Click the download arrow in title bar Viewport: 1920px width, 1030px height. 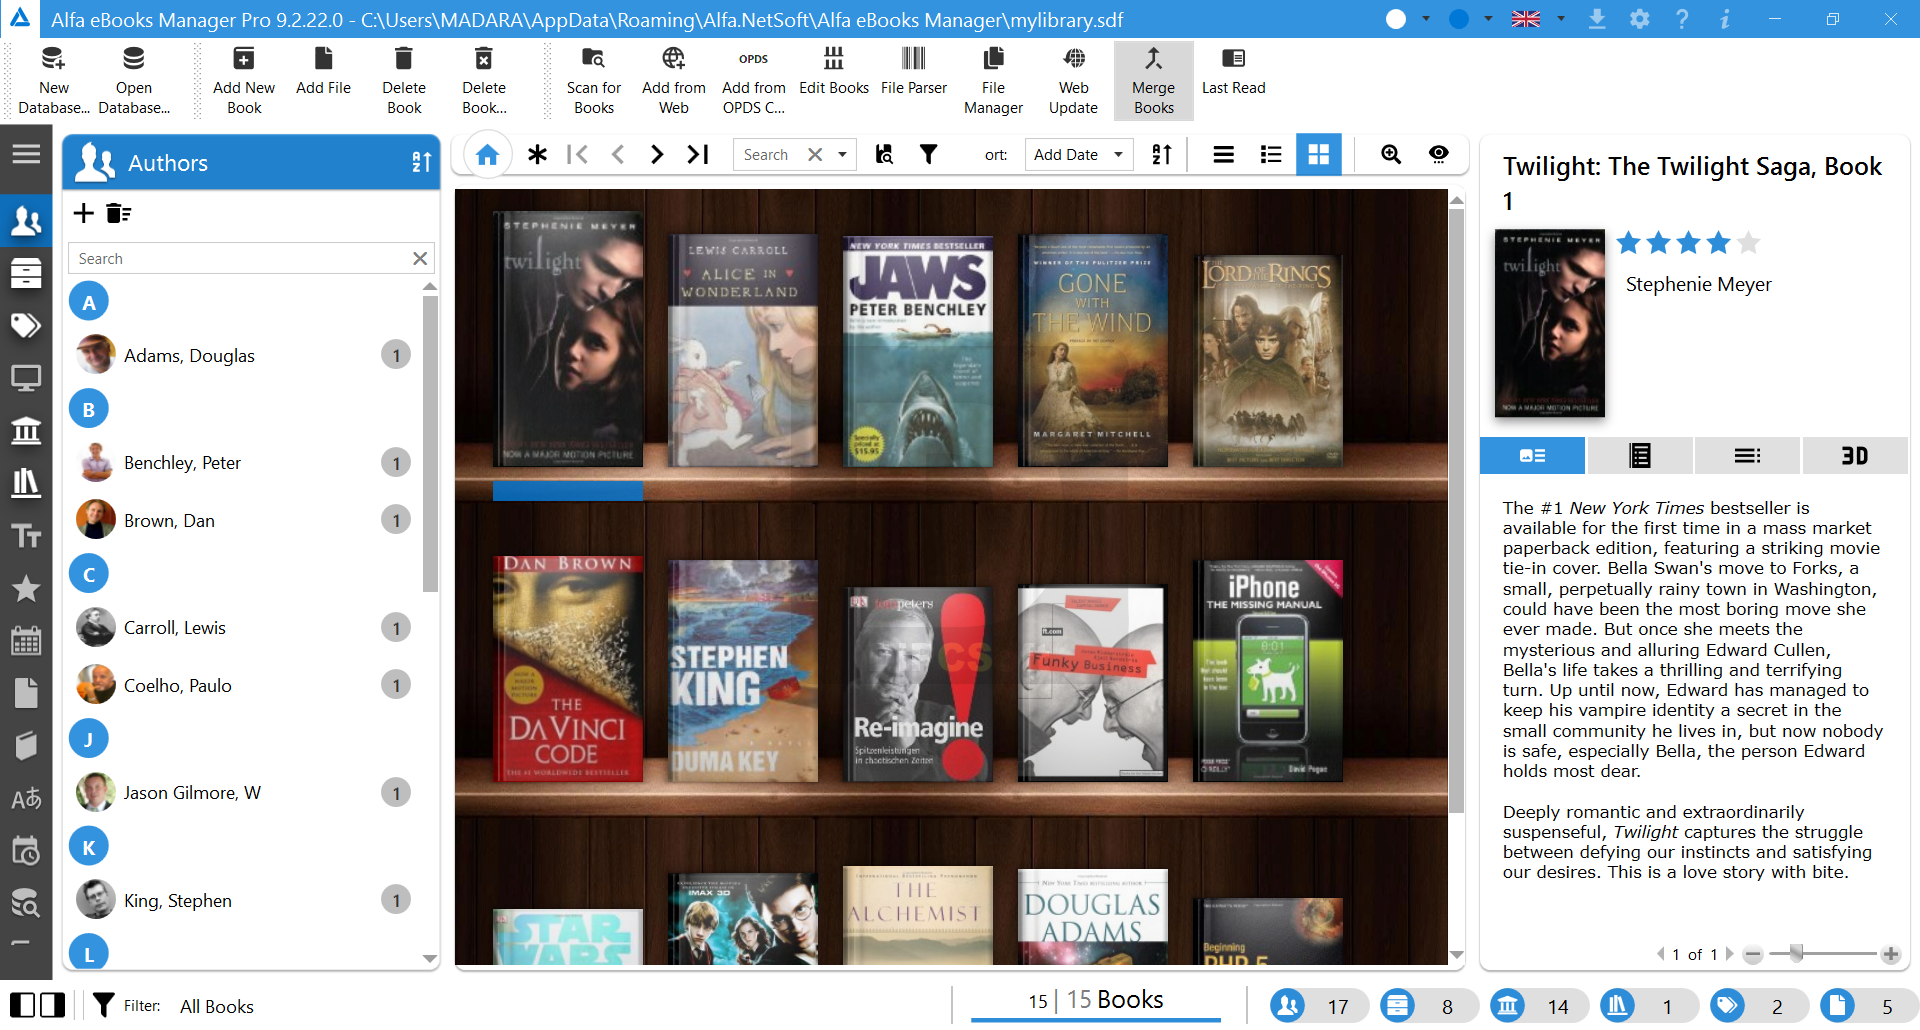click(x=1597, y=19)
